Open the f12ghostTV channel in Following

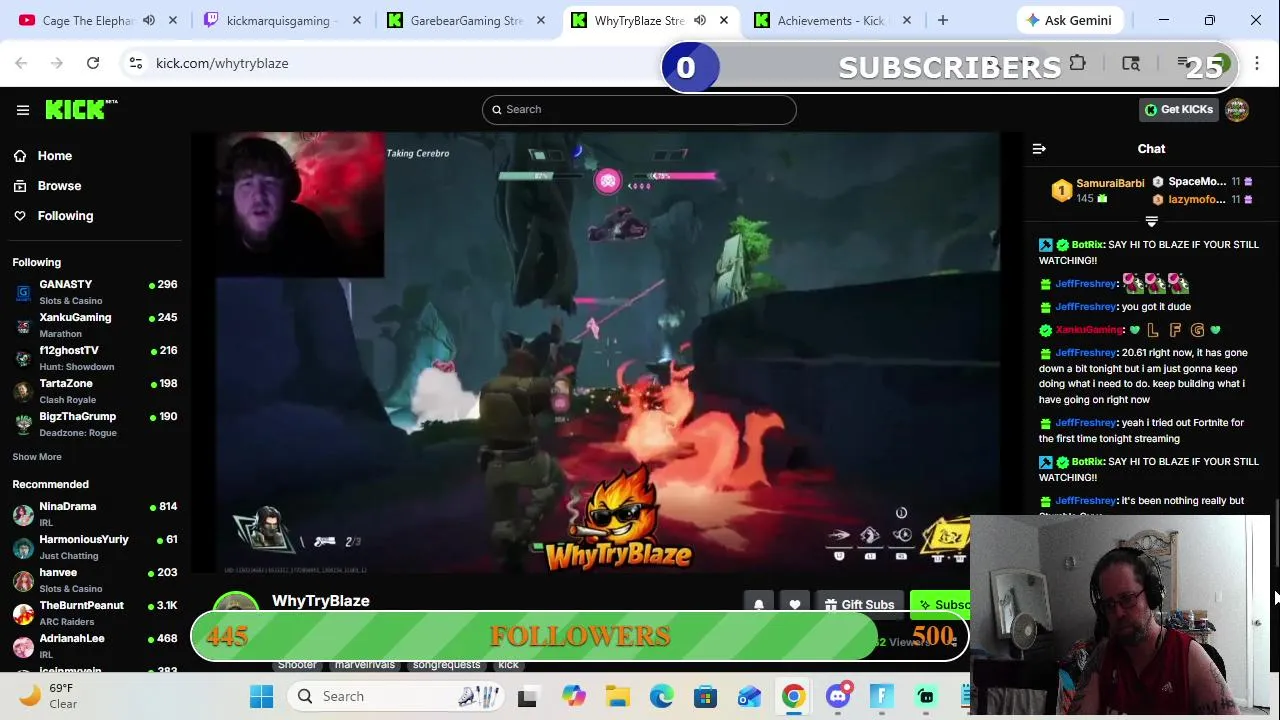pos(96,358)
